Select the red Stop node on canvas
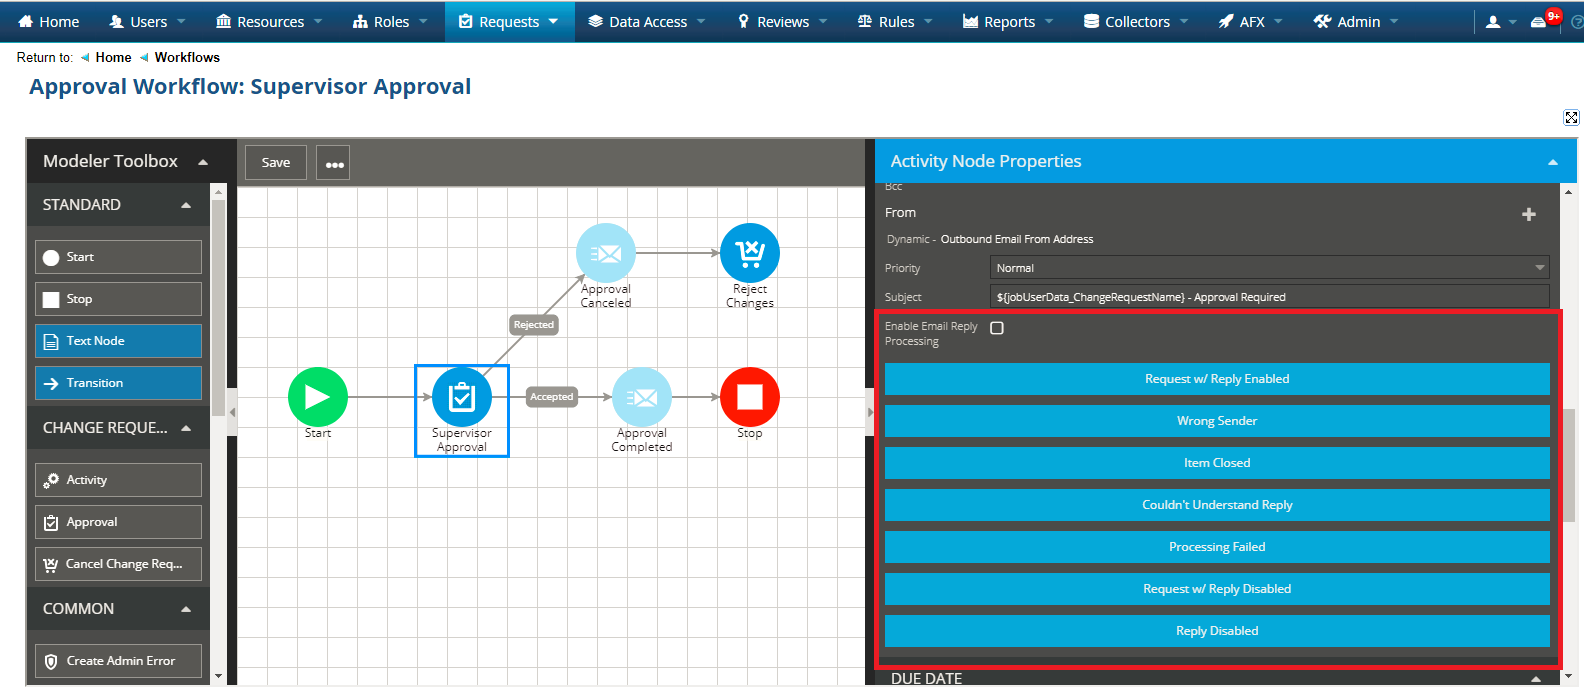Image resolution: width=1584 pixels, height=689 pixels. pos(749,397)
